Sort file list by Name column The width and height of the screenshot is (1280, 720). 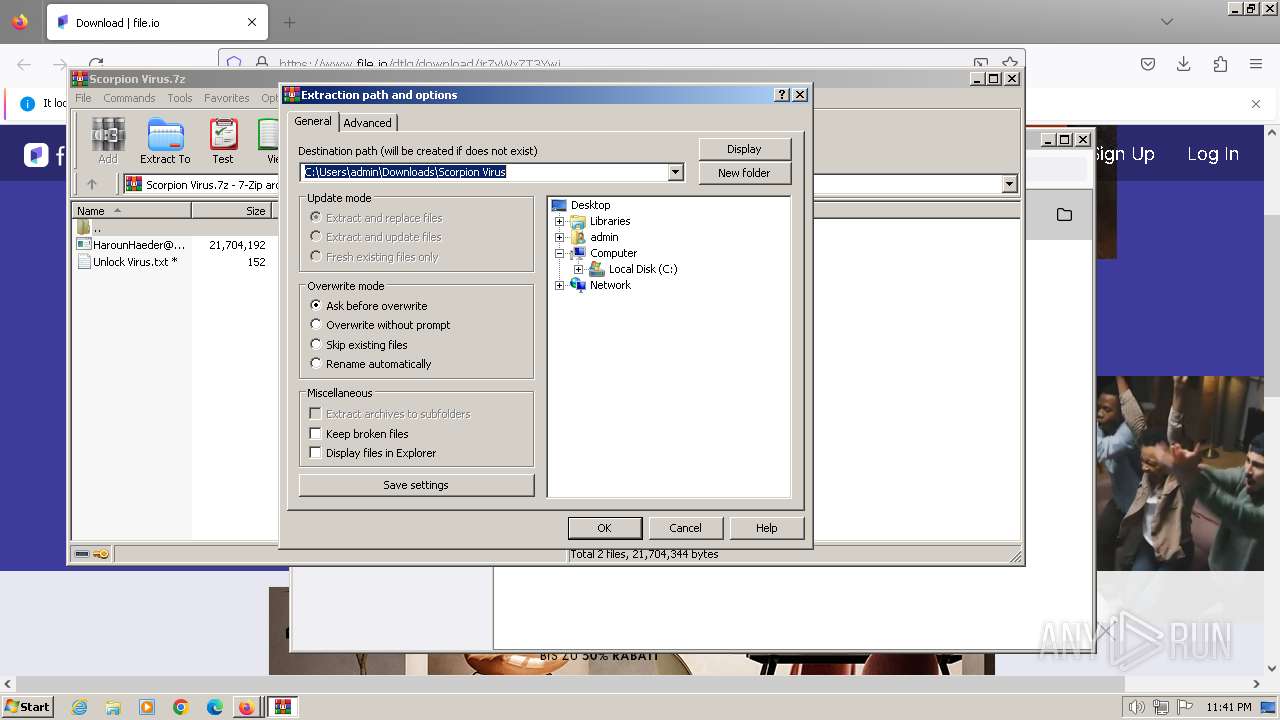pos(132,211)
